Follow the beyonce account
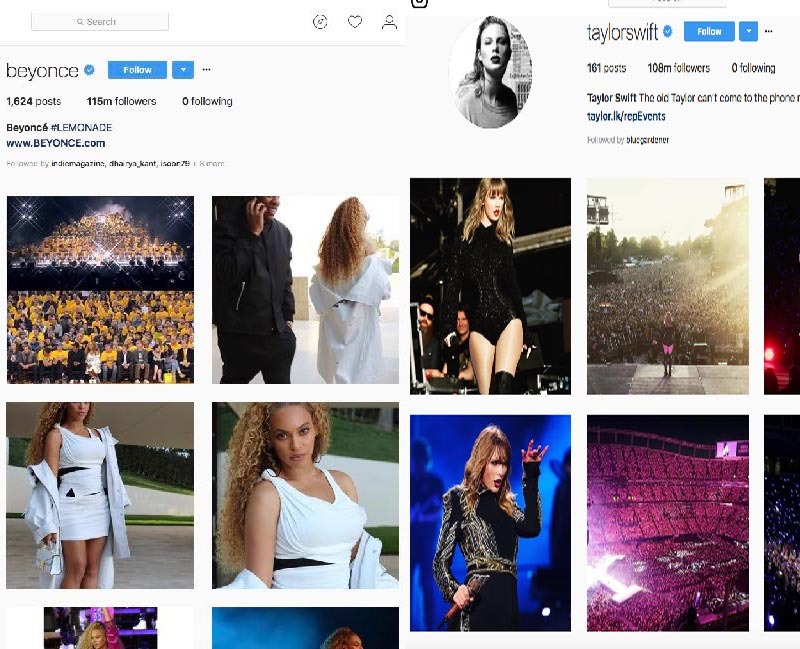Screen dimensions: 800x649 coord(137,70)
